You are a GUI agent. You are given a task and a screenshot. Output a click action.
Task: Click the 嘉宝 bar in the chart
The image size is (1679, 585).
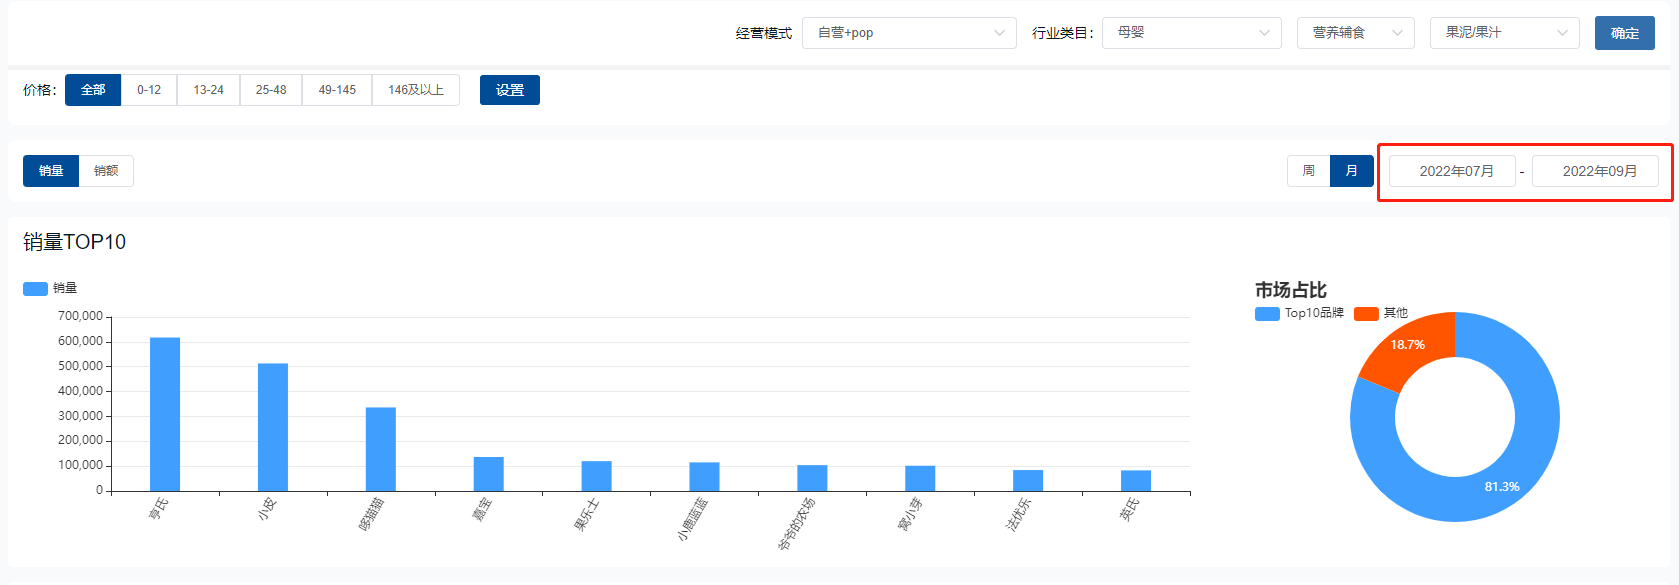click(489, 474)
